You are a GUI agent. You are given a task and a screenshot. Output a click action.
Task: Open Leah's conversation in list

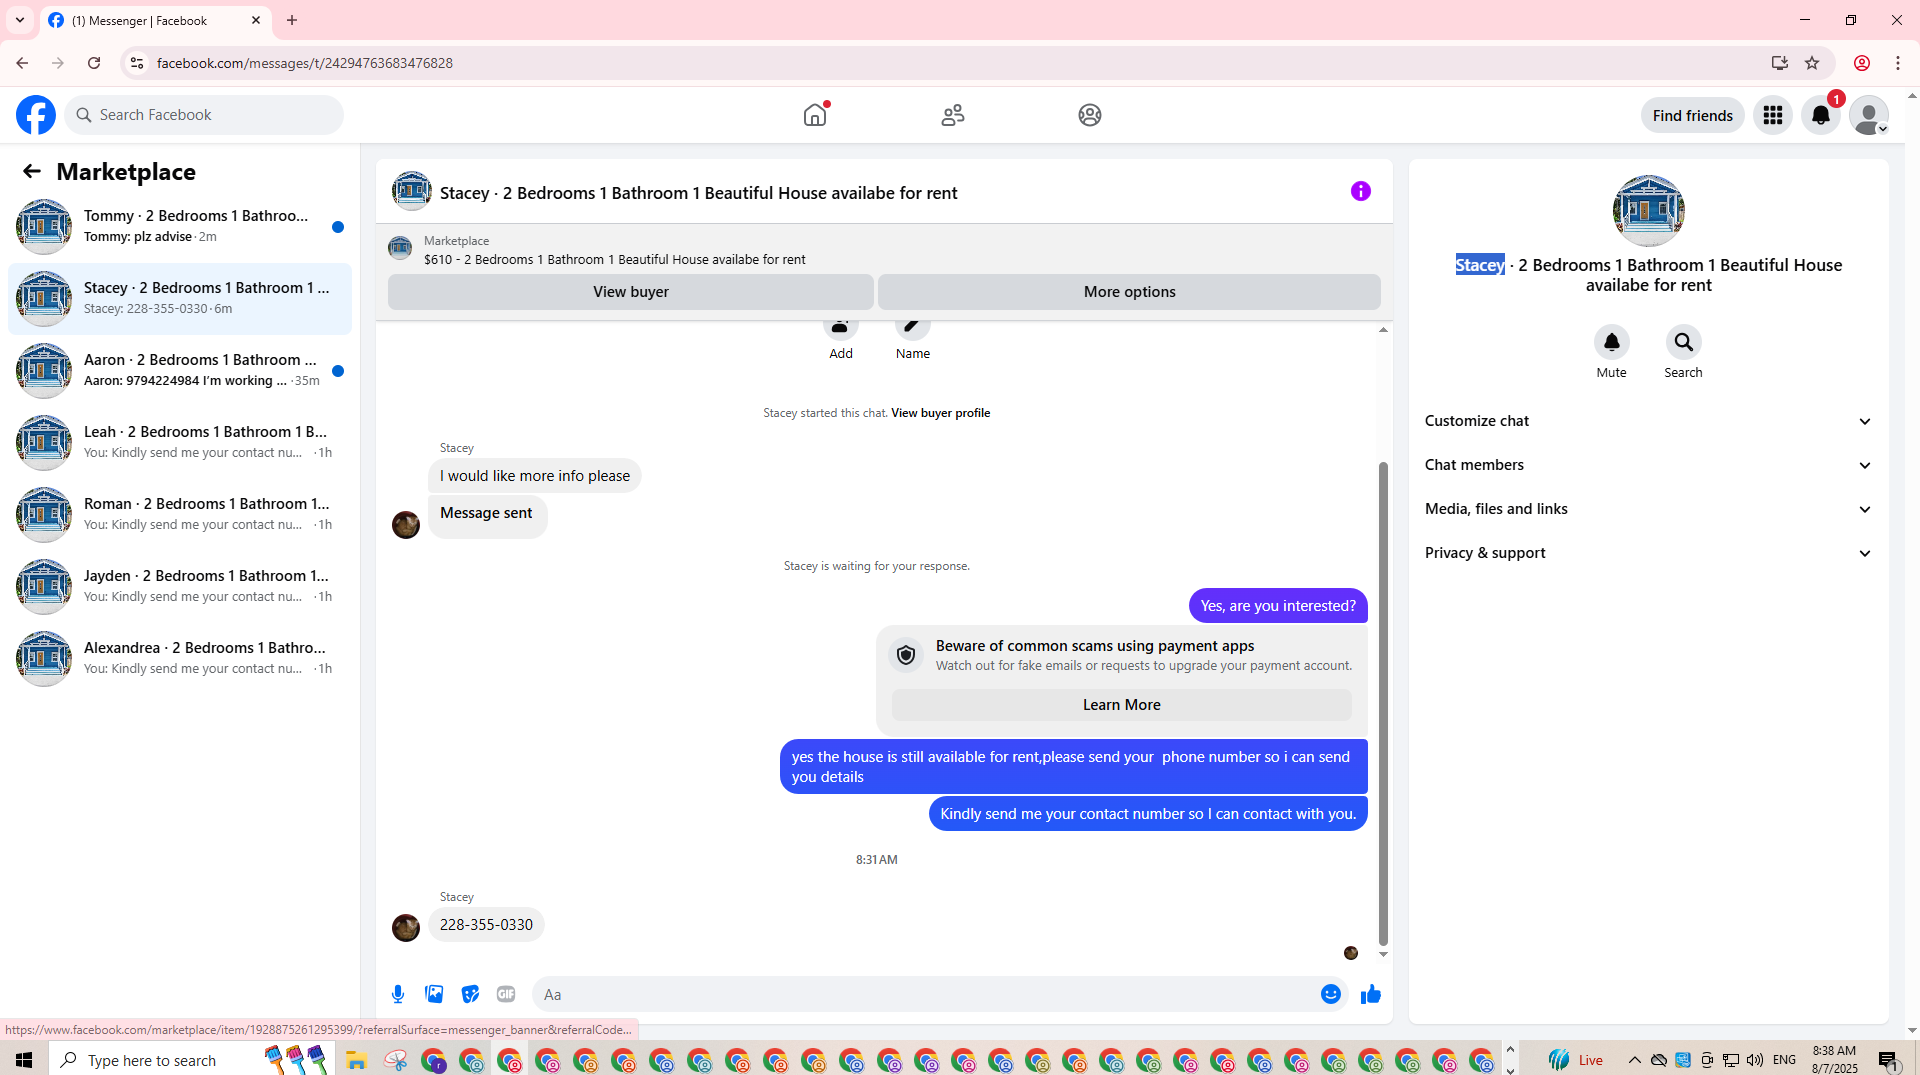click(180, 442)
